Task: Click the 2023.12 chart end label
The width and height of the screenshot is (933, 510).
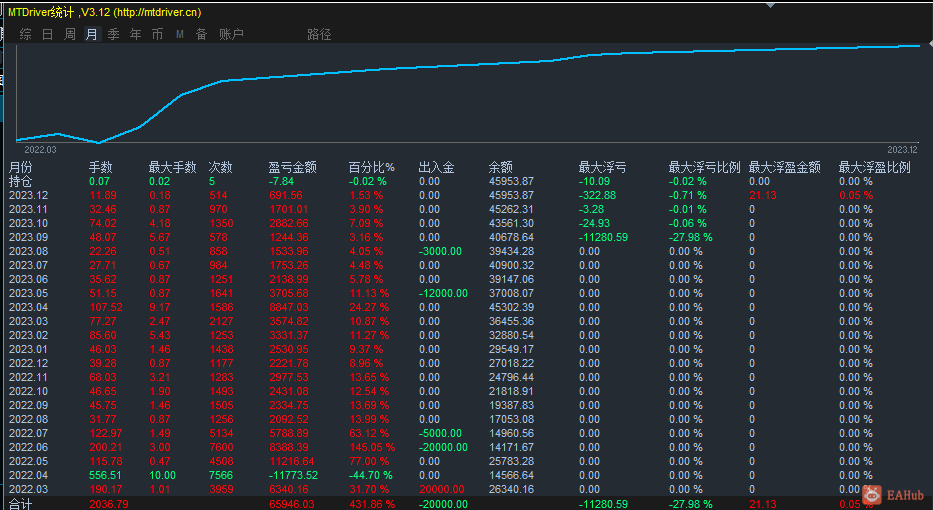Action: tap(902, 150)
